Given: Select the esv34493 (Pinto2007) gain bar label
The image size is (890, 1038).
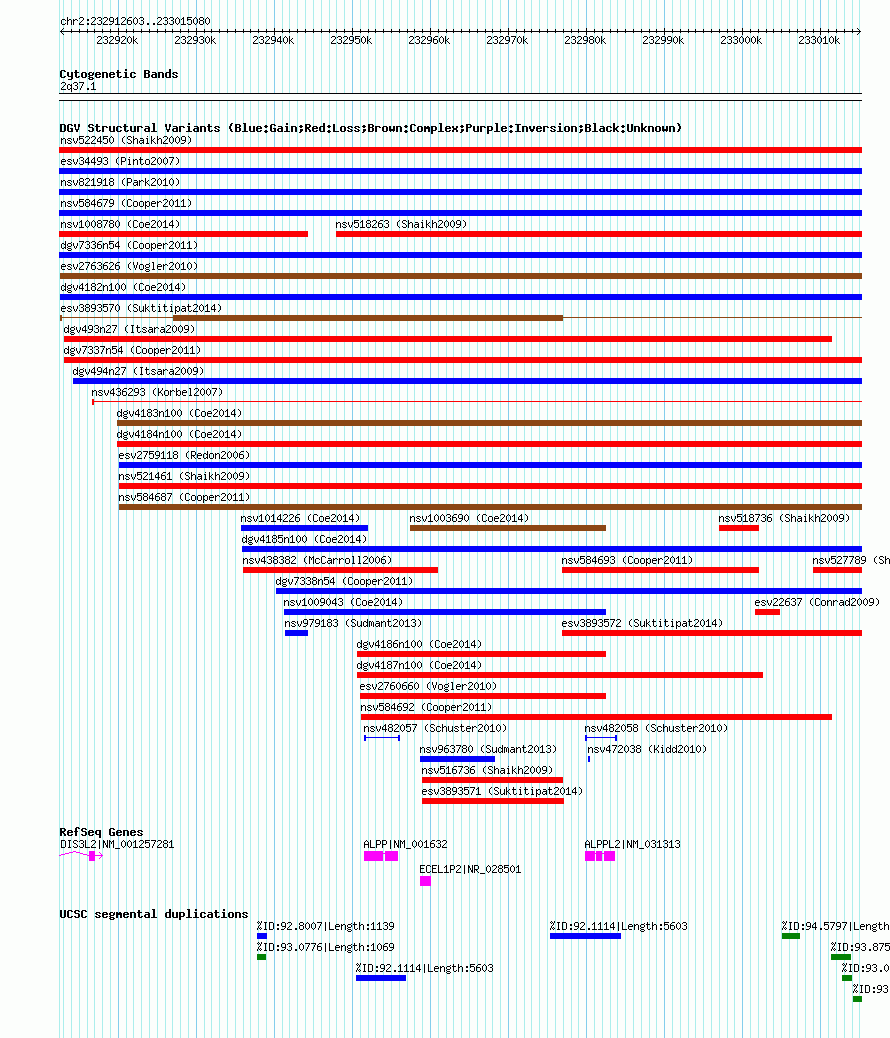Looking at the screenshot, I should tap(120, 162).
